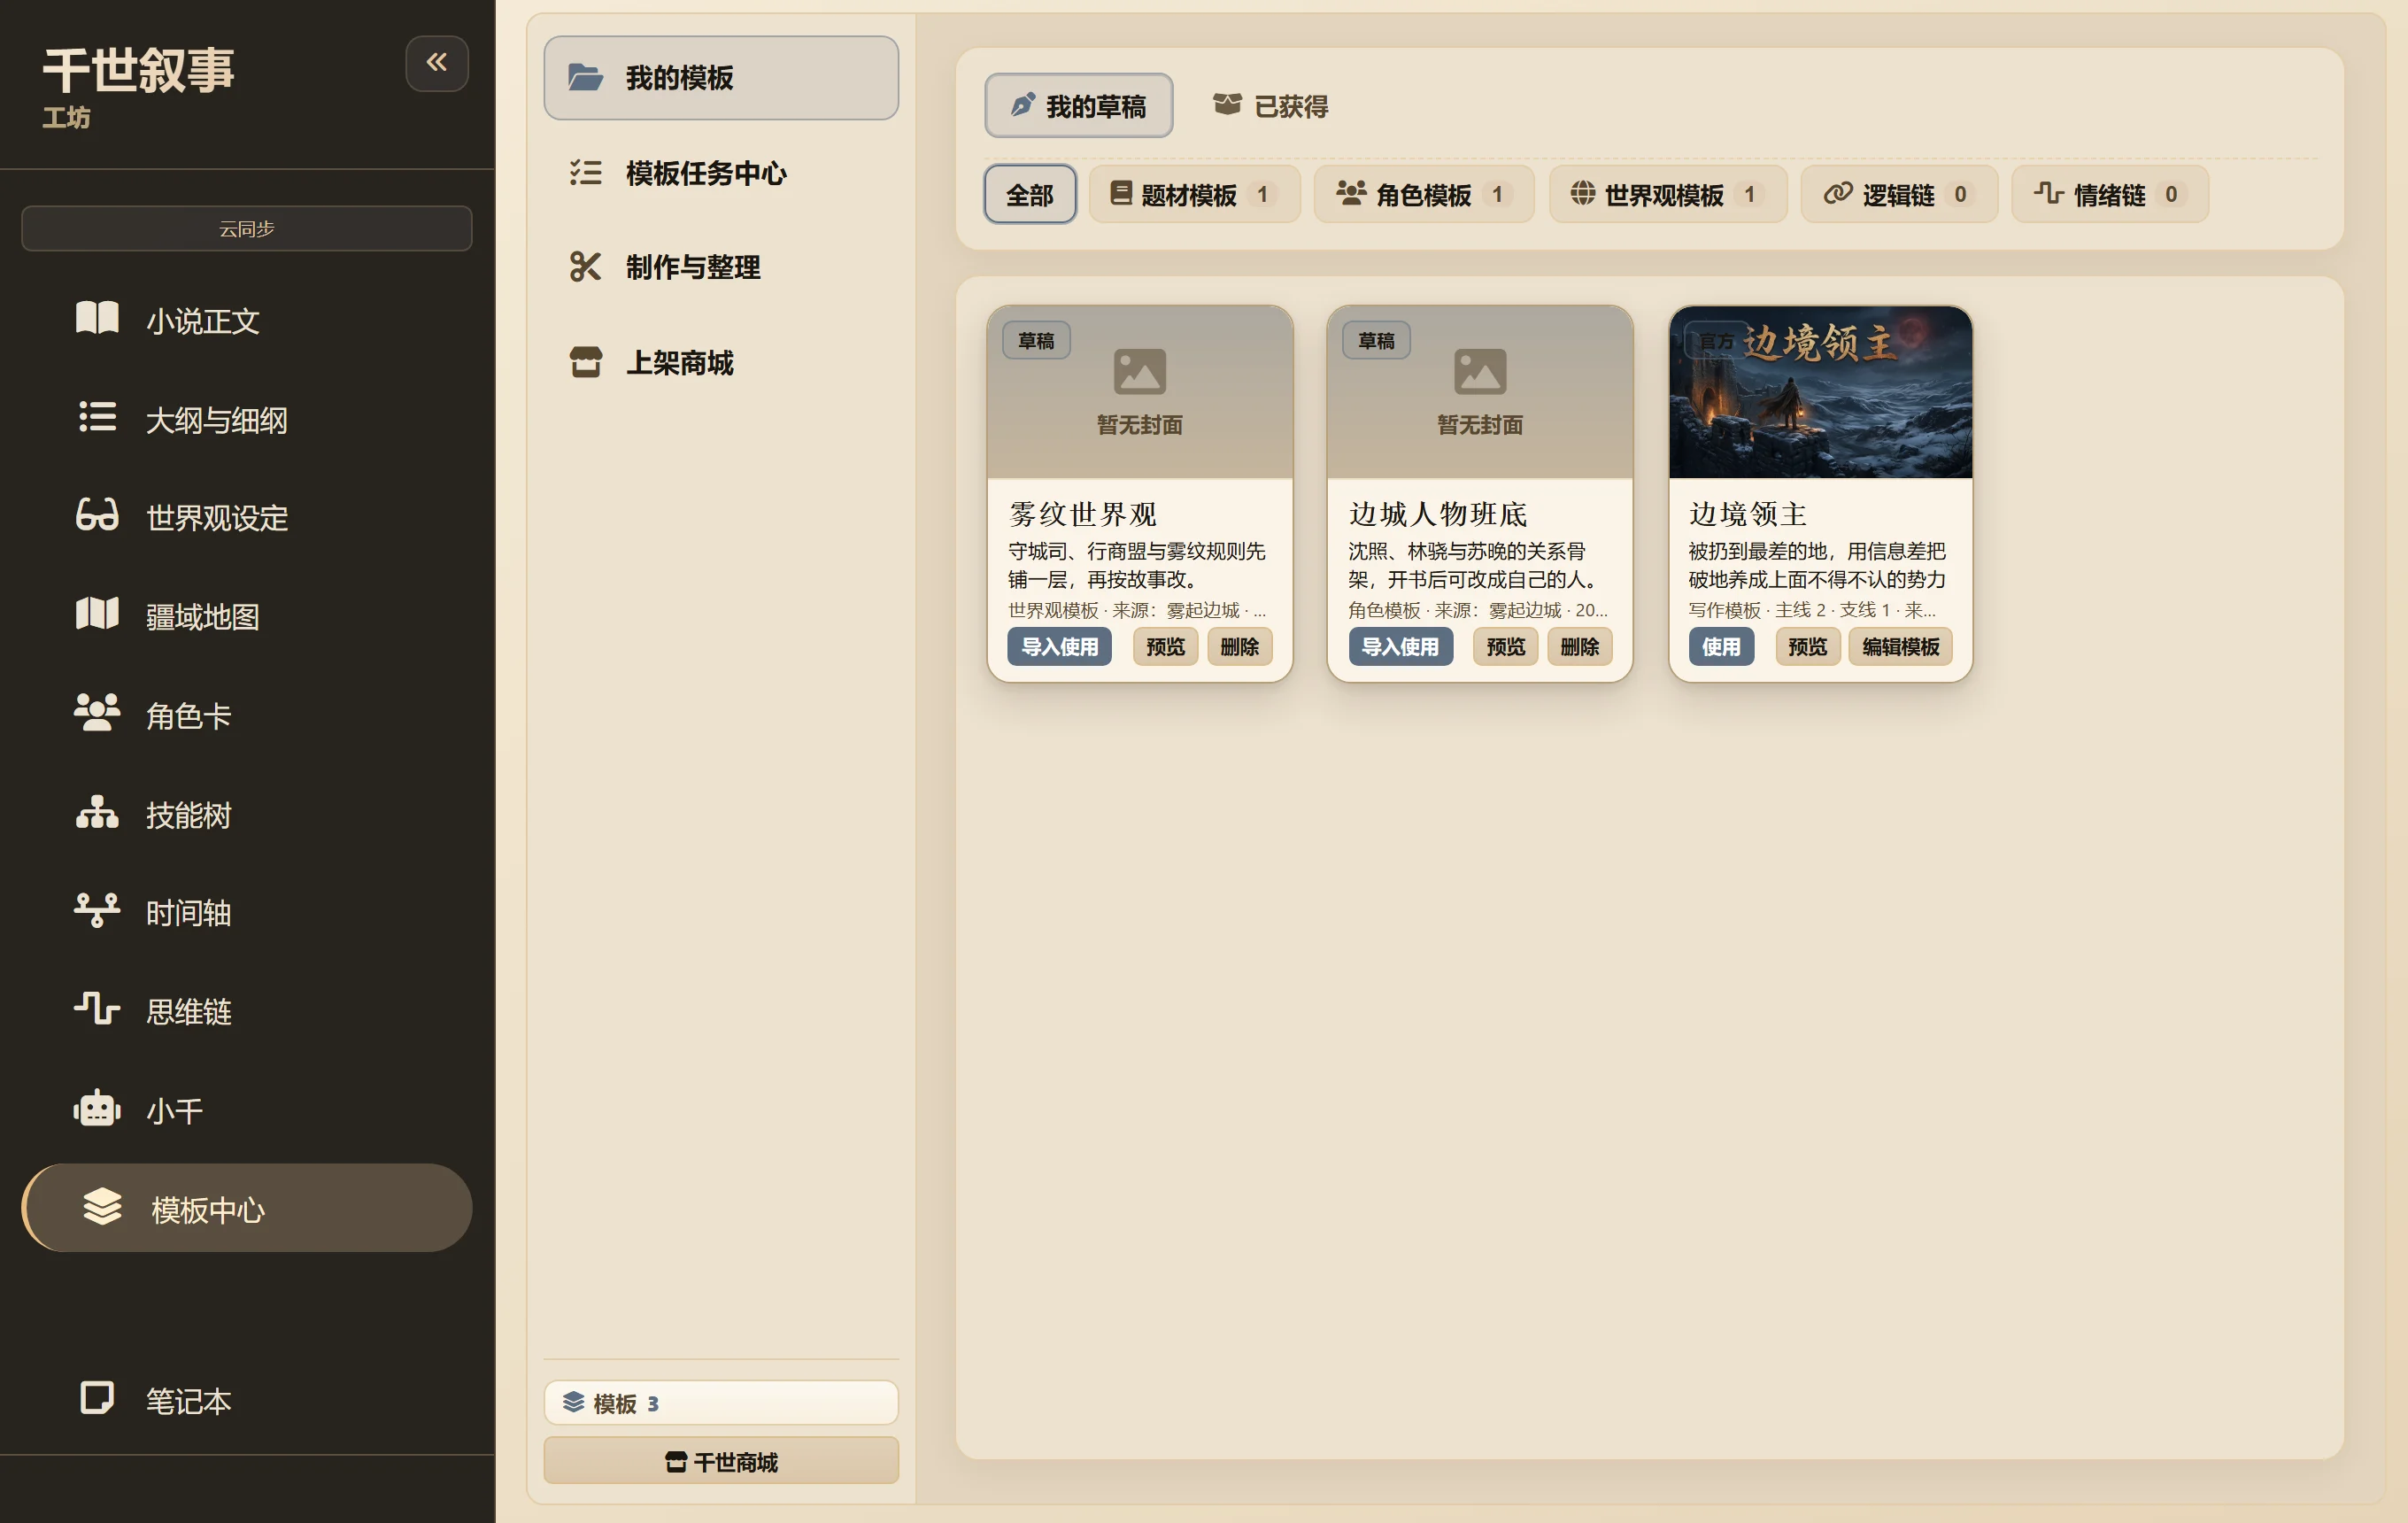Open 上架商城 menu item

click(x=721, y=362)
